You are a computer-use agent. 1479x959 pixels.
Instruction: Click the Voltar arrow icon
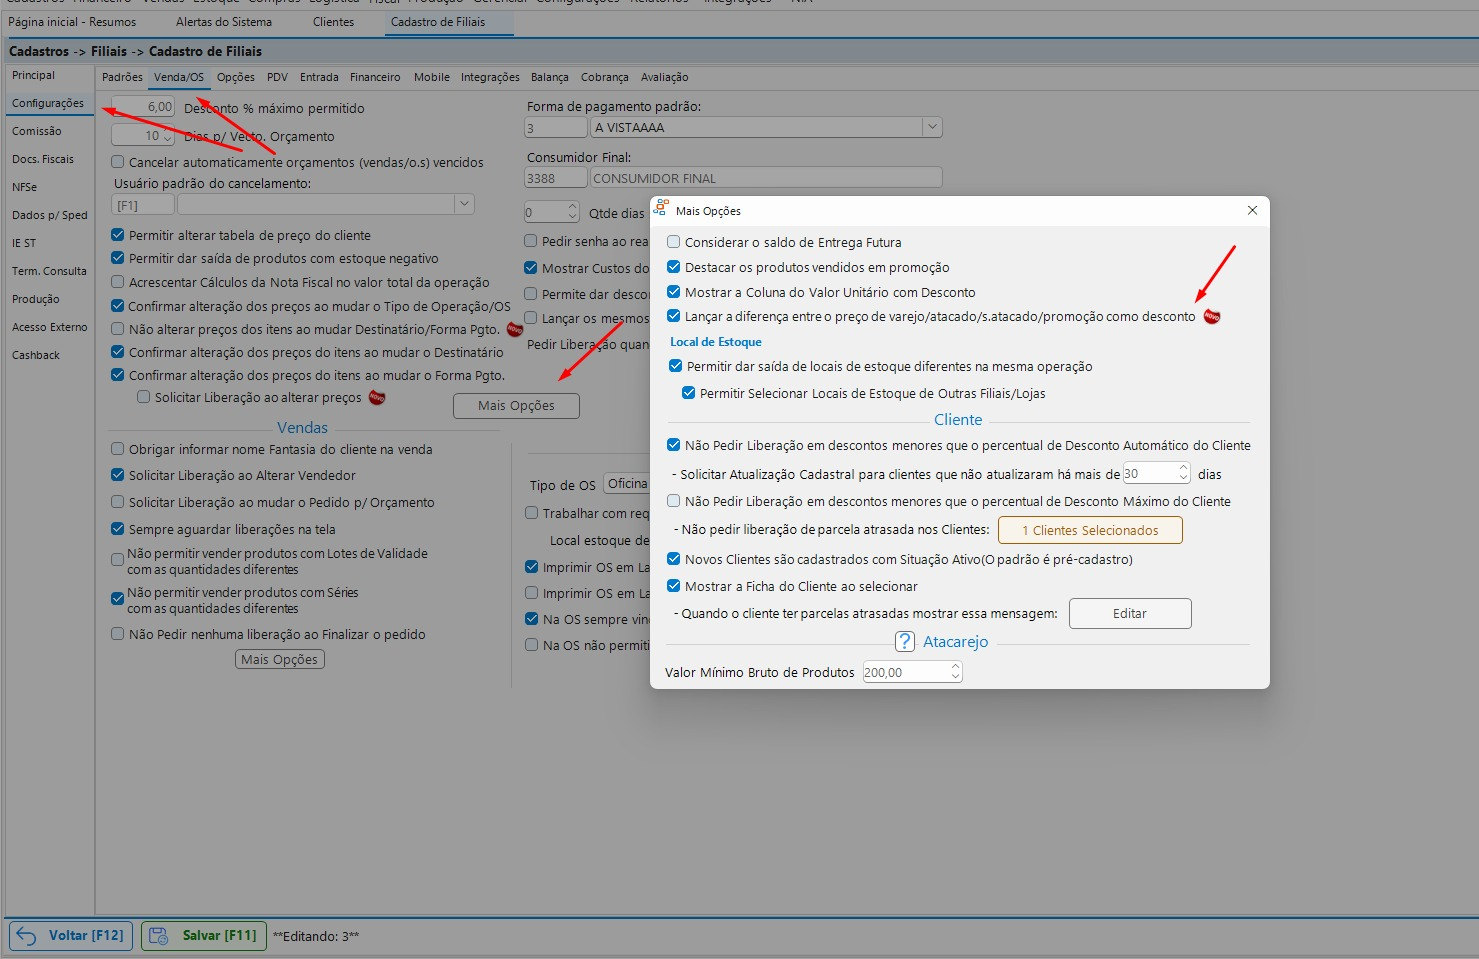(x=26, y=936)
